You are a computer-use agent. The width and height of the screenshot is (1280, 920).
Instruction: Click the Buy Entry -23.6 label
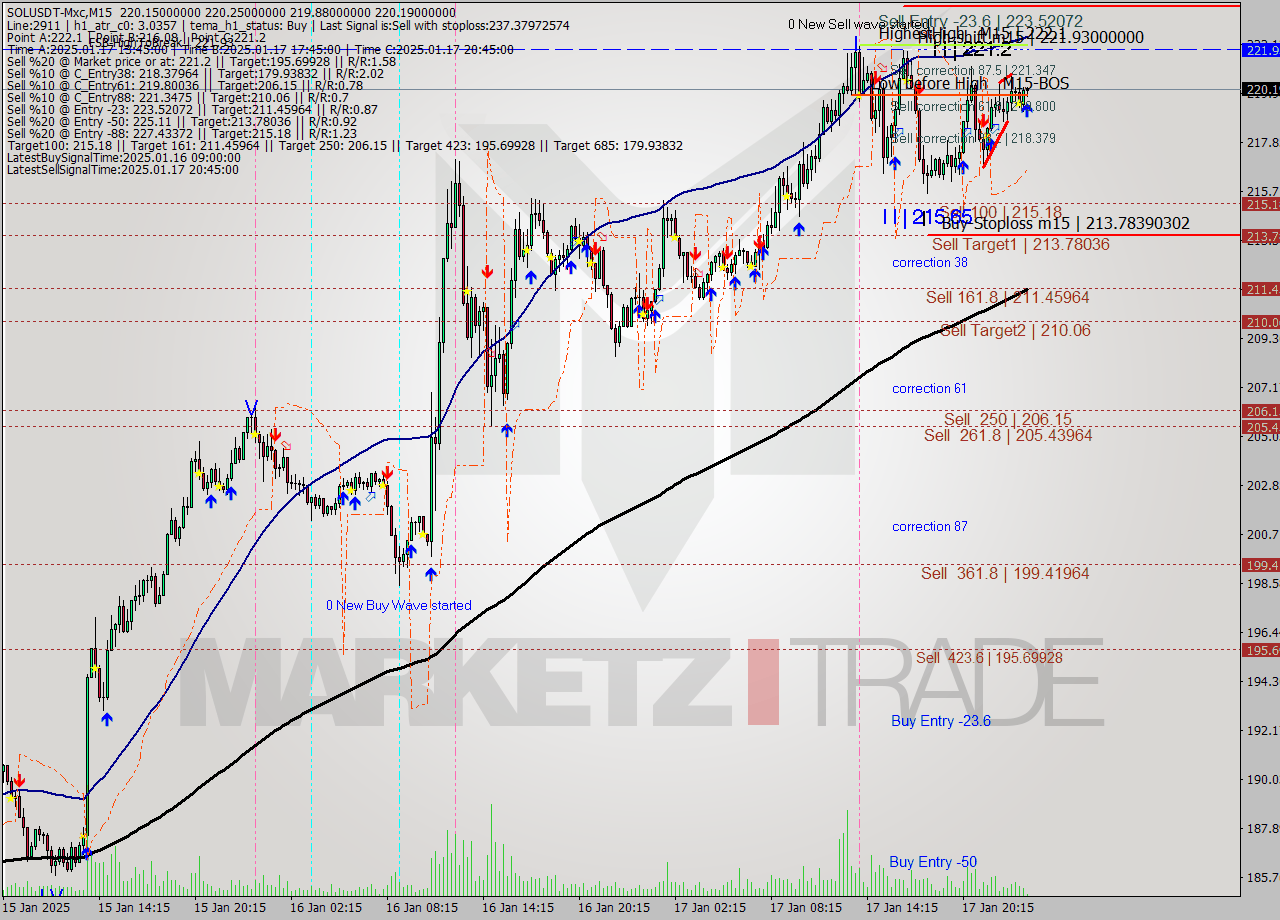[x=941, y=720]
